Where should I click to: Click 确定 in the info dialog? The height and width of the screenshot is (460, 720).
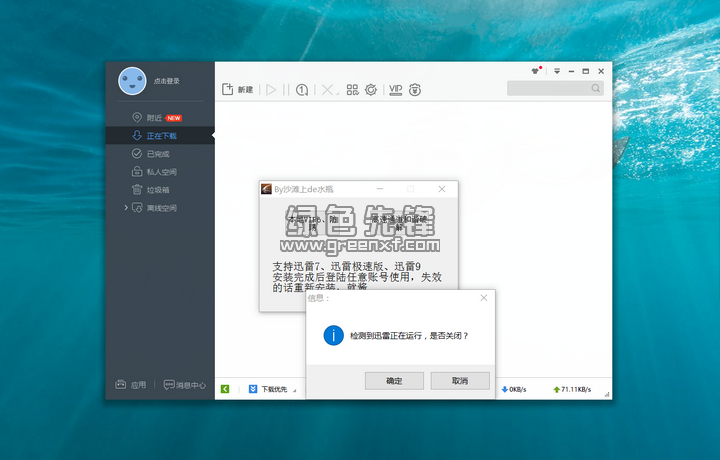point(394,381)
